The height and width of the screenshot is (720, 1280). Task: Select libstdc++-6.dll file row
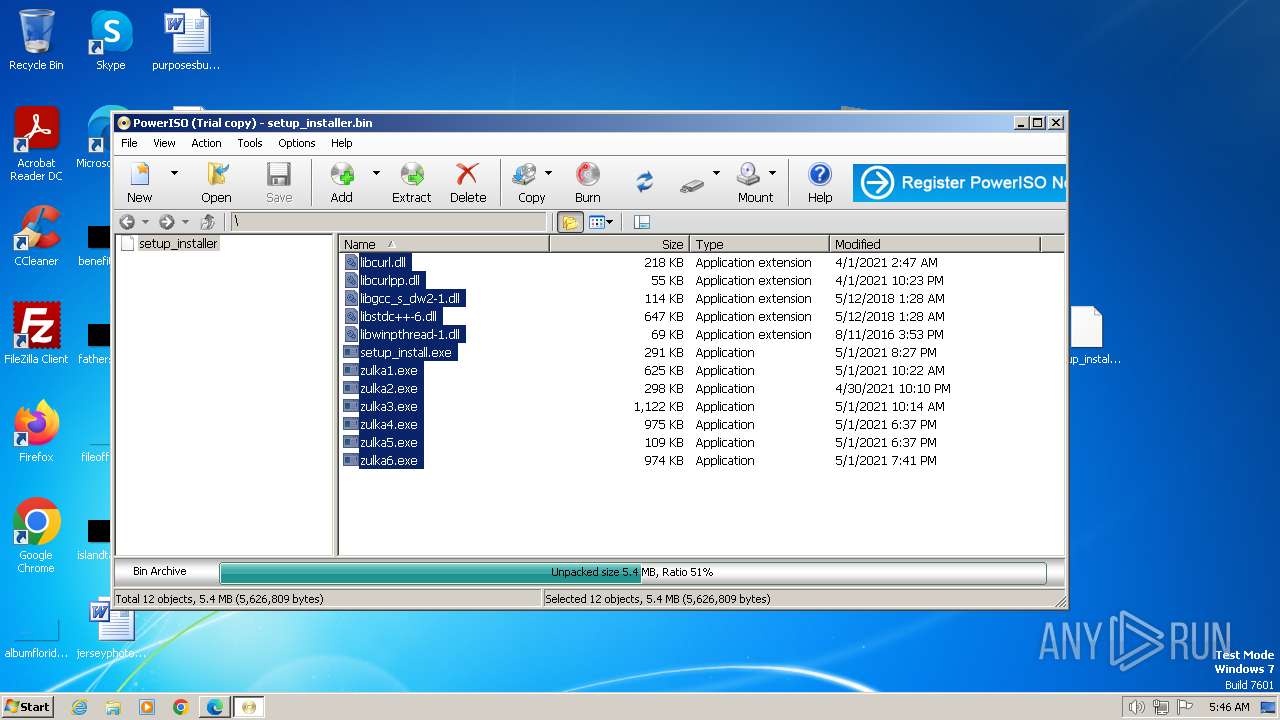(x=398, y=316)
